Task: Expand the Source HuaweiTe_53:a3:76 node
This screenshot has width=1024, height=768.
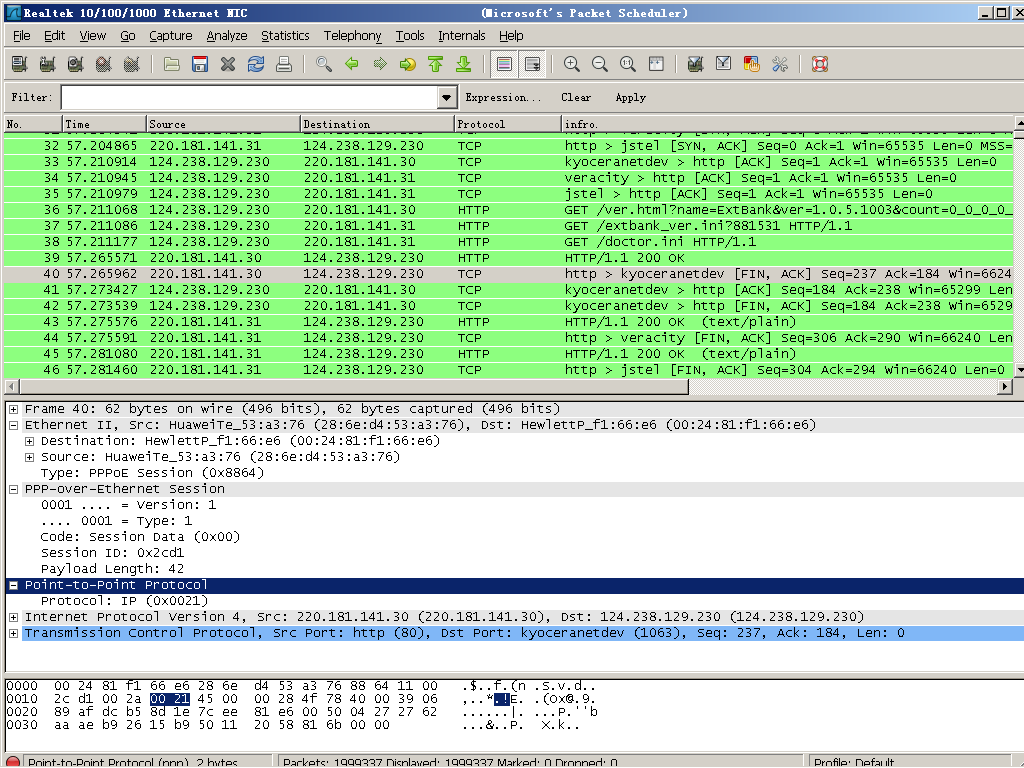Action: tap(29, 457)
